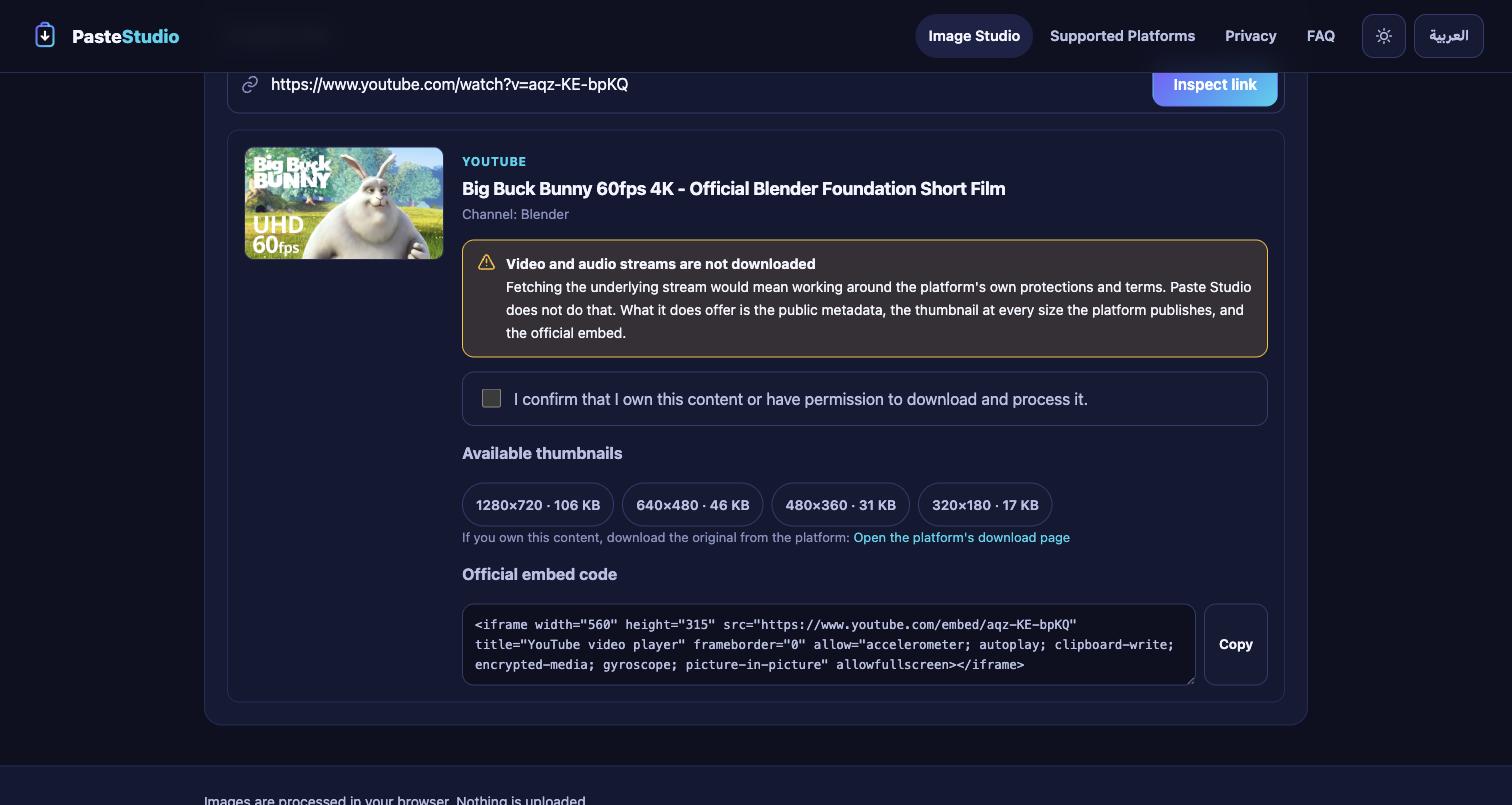
Task: Copy the official embed code
Action: point(1236,644)
